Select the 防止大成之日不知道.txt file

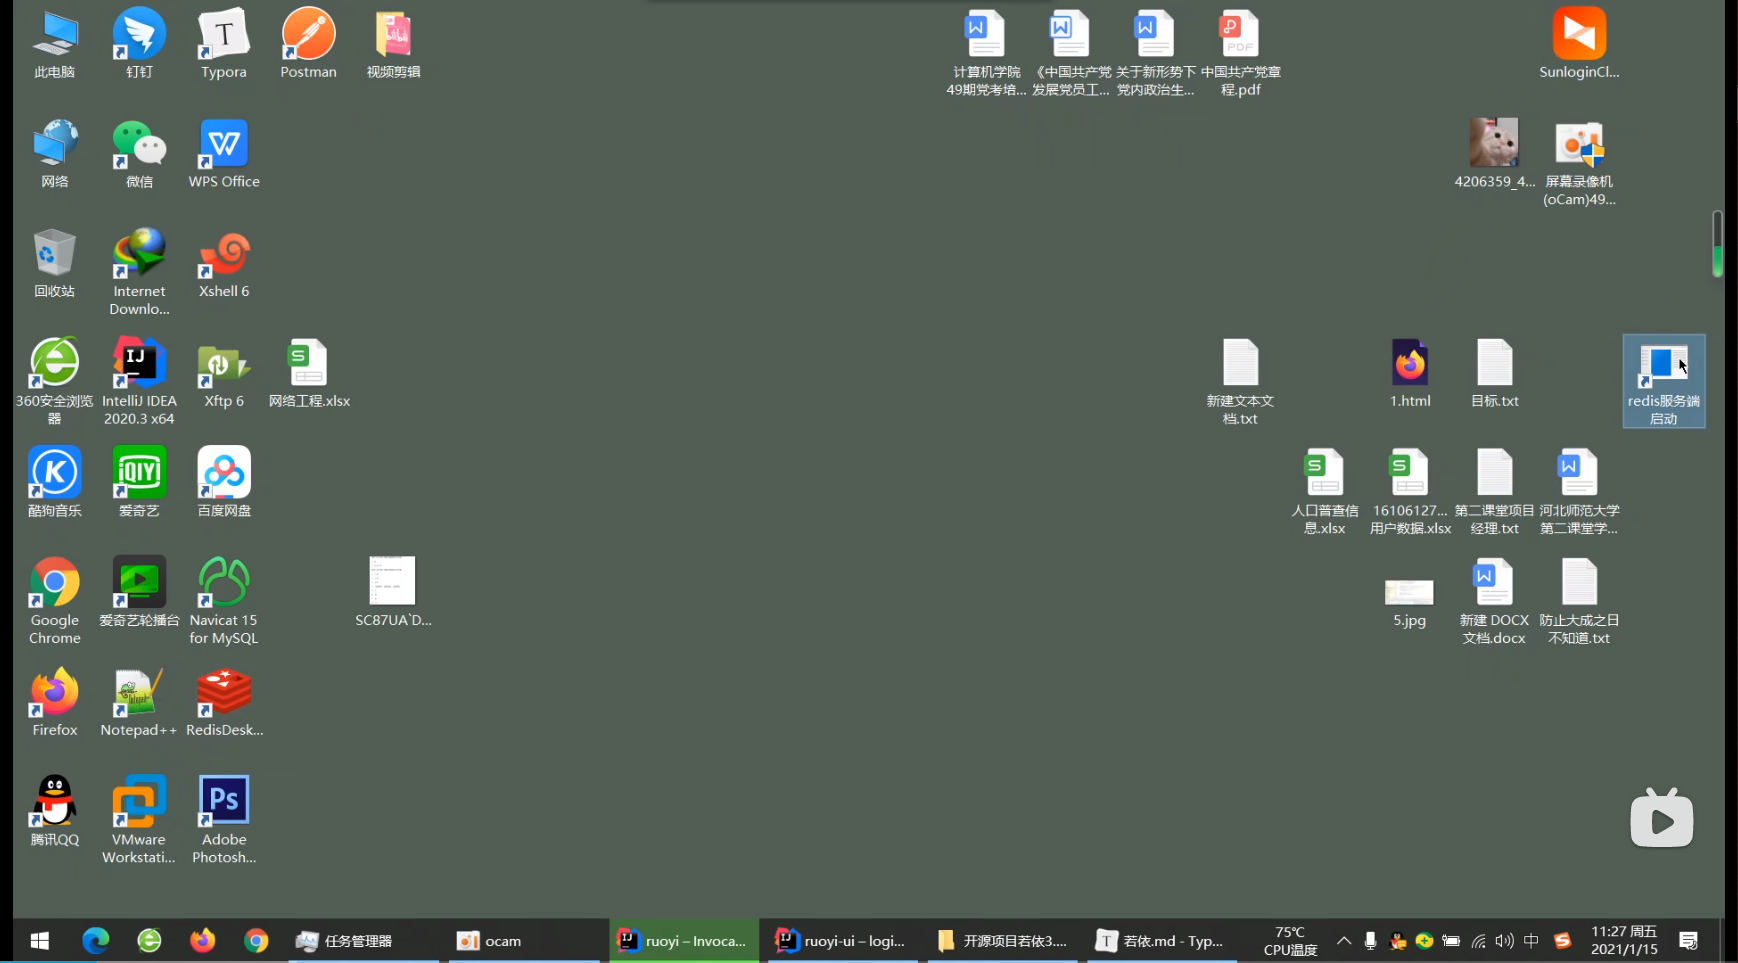pyautogui.click(x=1579, y=600)
